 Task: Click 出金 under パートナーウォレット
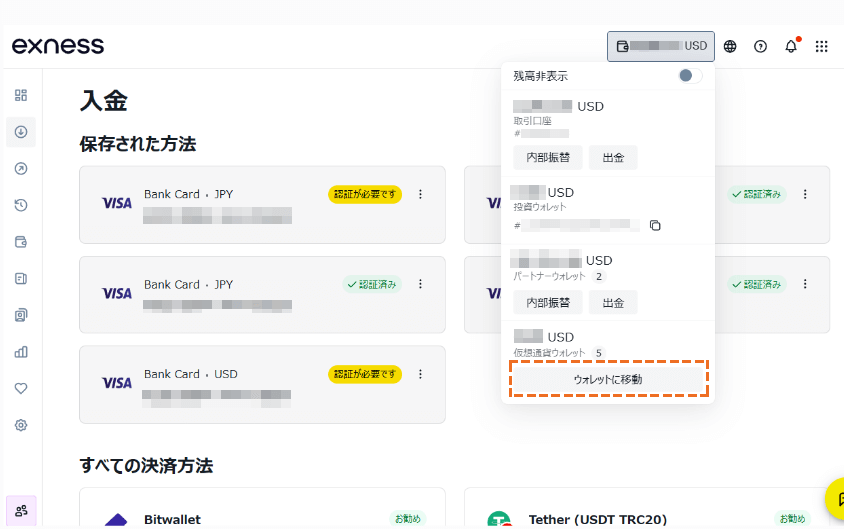613,302
